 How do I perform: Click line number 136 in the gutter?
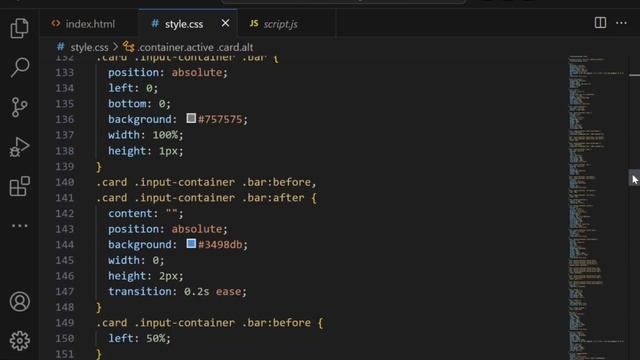pyautogui.click(x=64, y=119)
